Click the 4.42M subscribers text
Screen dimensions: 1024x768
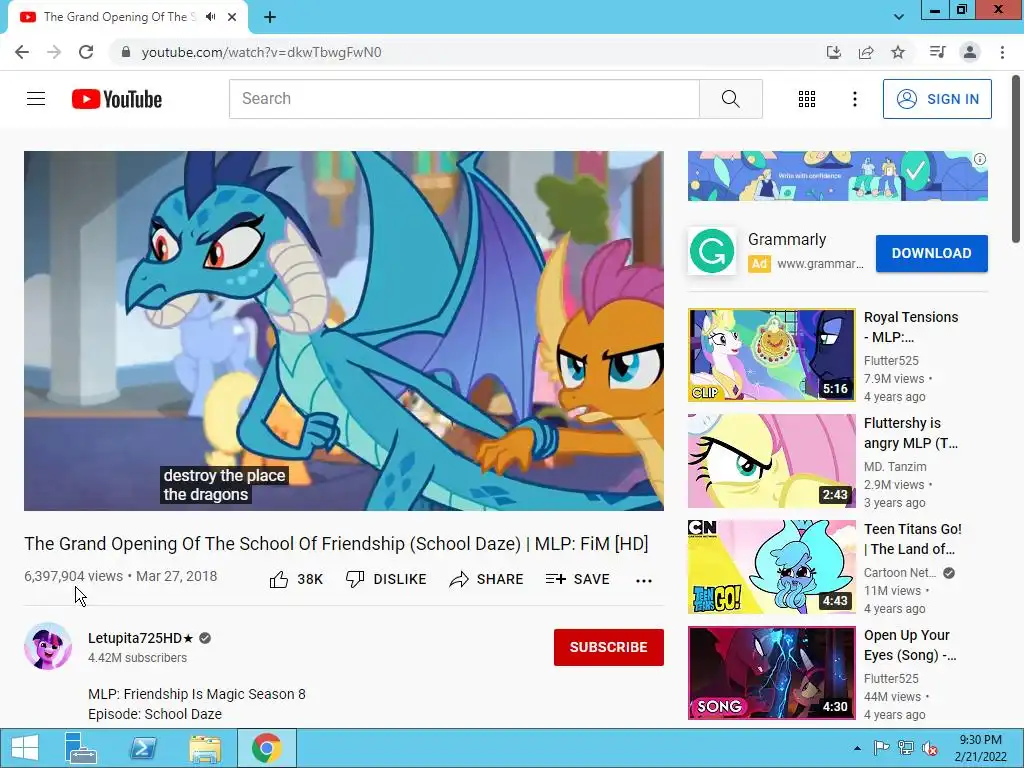click(x=137, y=658)
